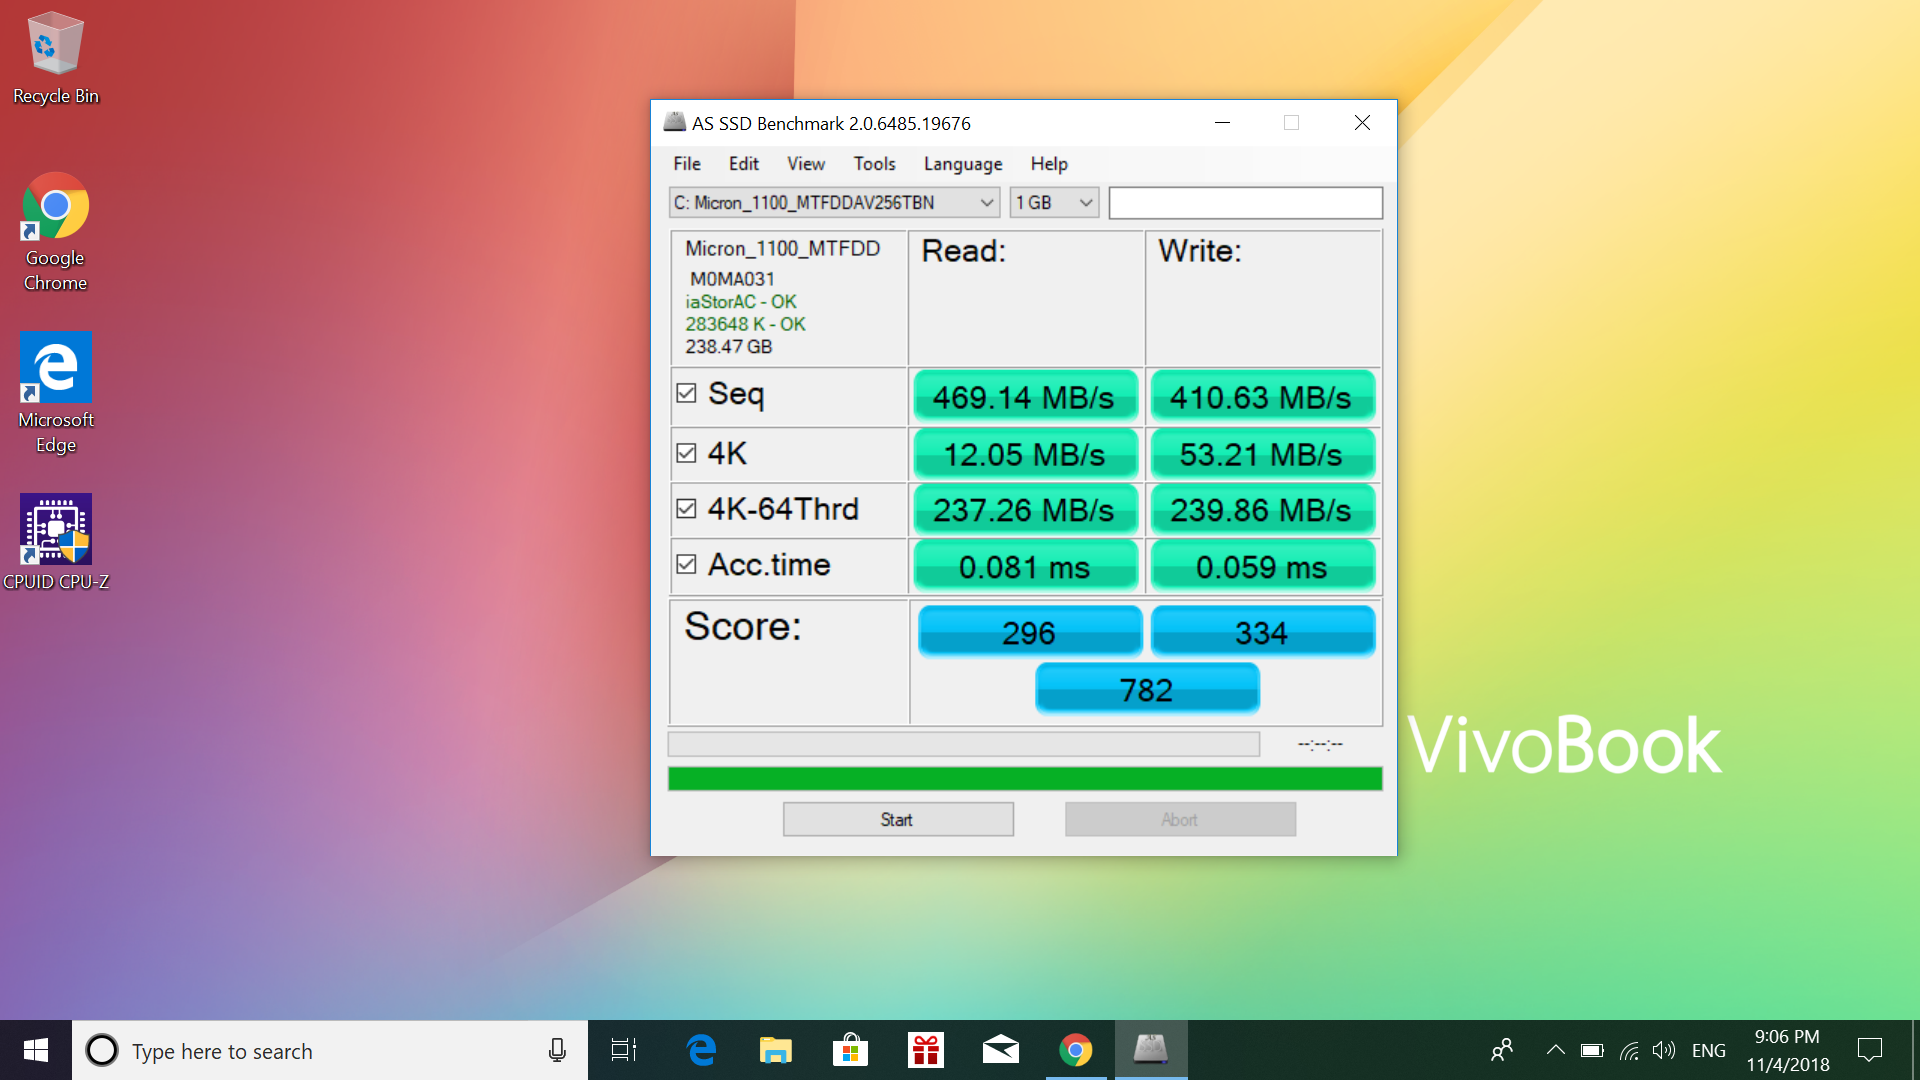Open the Recycle Bin desktop icon
Viewport: 1920px width, 1080px height.
pyautogui.click(x=55, y=58)
